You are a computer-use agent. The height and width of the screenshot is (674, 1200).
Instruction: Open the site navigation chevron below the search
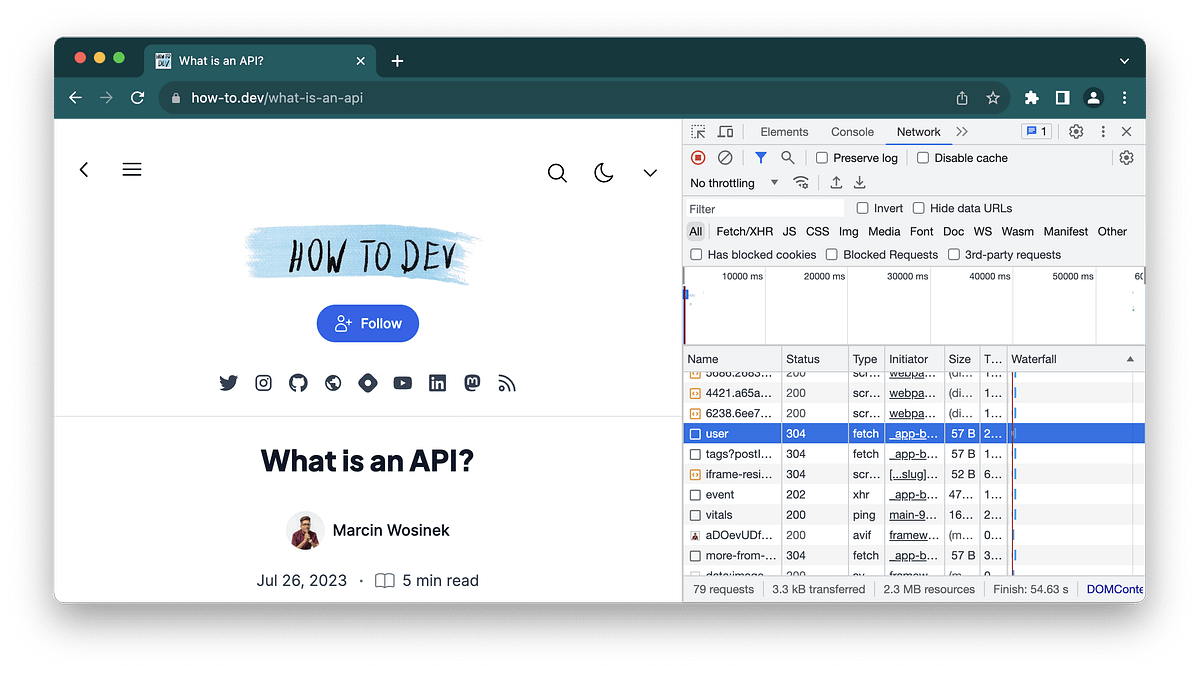coord(650,172)
